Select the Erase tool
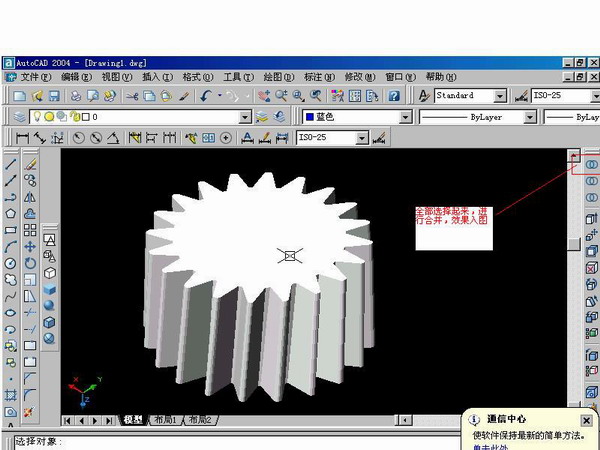 click(x=30, y=164)
